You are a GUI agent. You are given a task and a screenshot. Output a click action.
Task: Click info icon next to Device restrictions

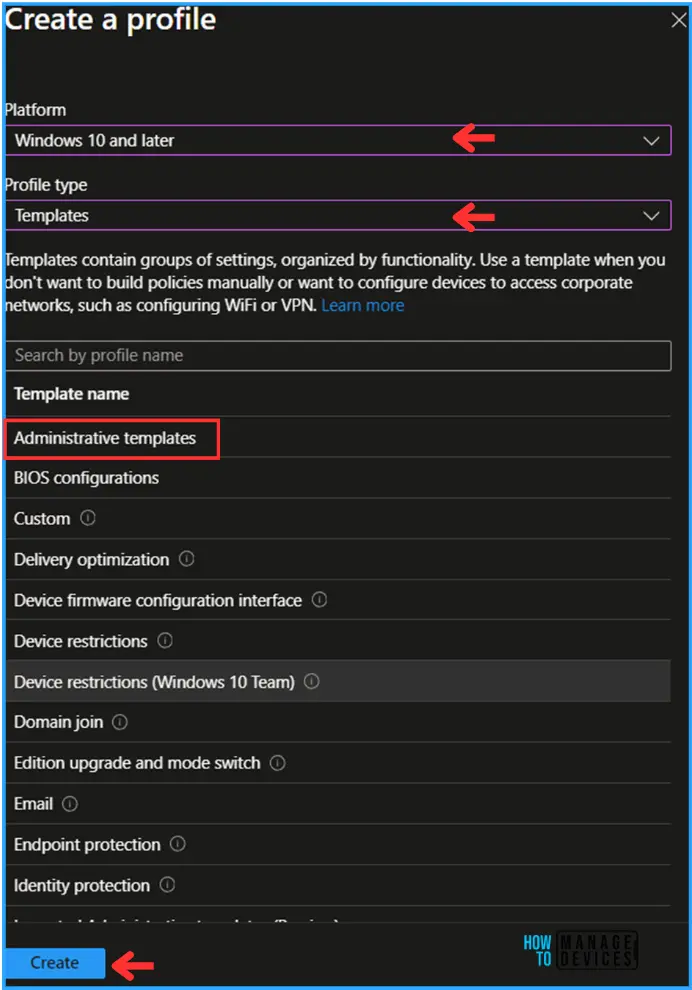pyautogui.click(x=166, y=641)
